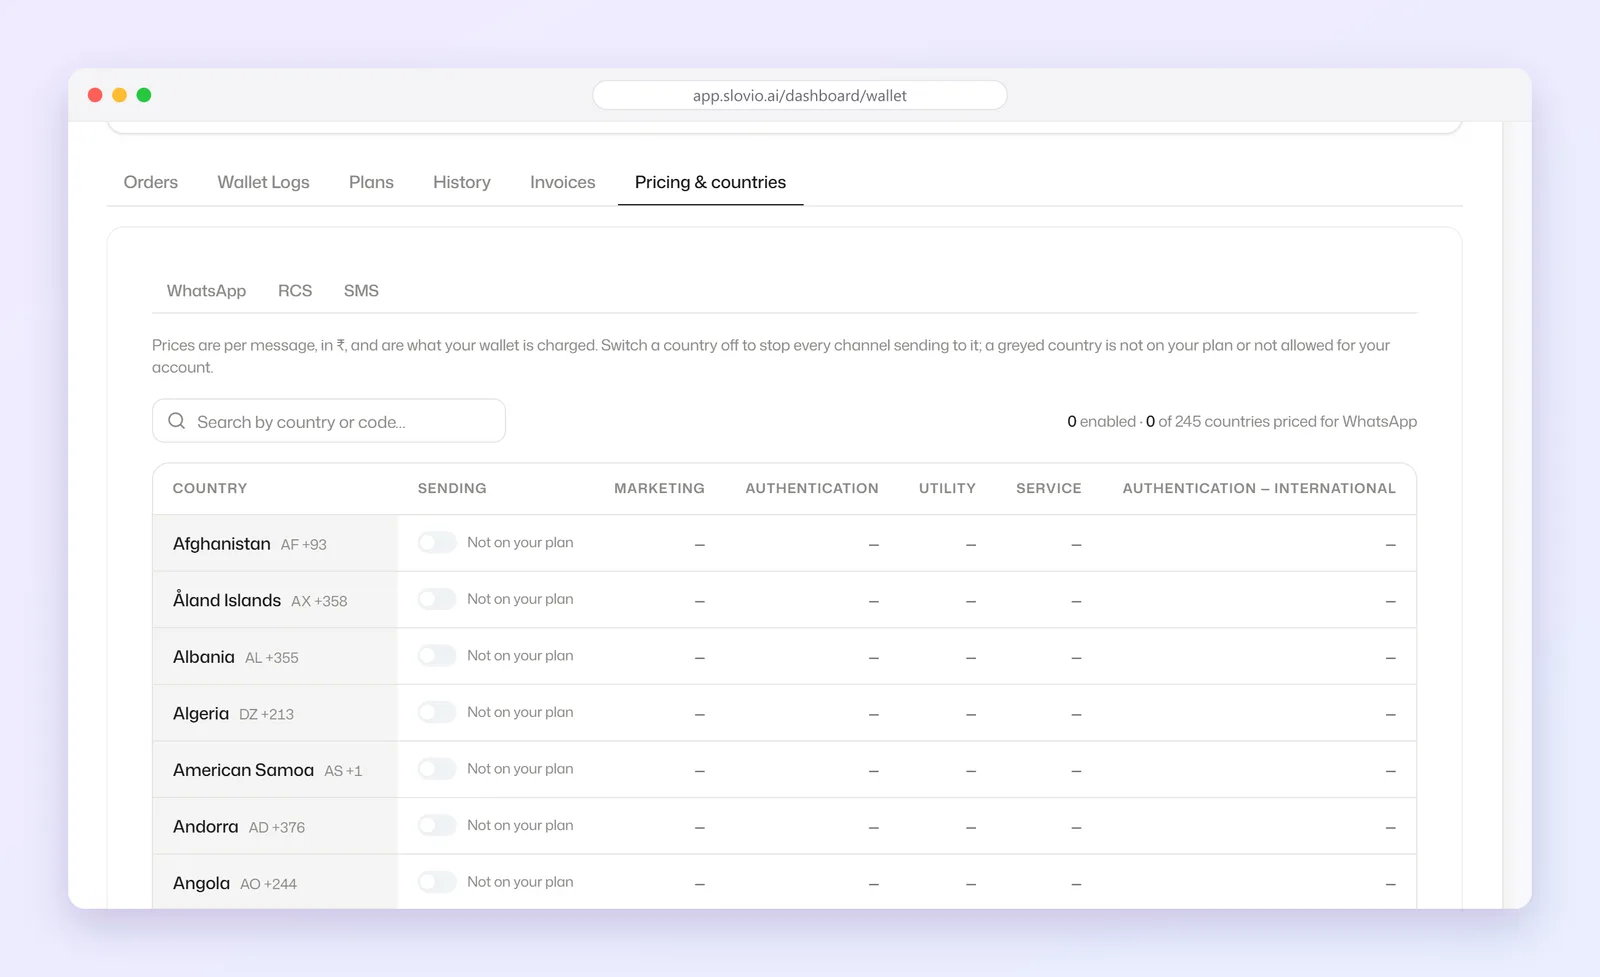Viewport: 1600px width, 977px height.
Task: Toggle sending for Algeria
Action: click(437, 712)
